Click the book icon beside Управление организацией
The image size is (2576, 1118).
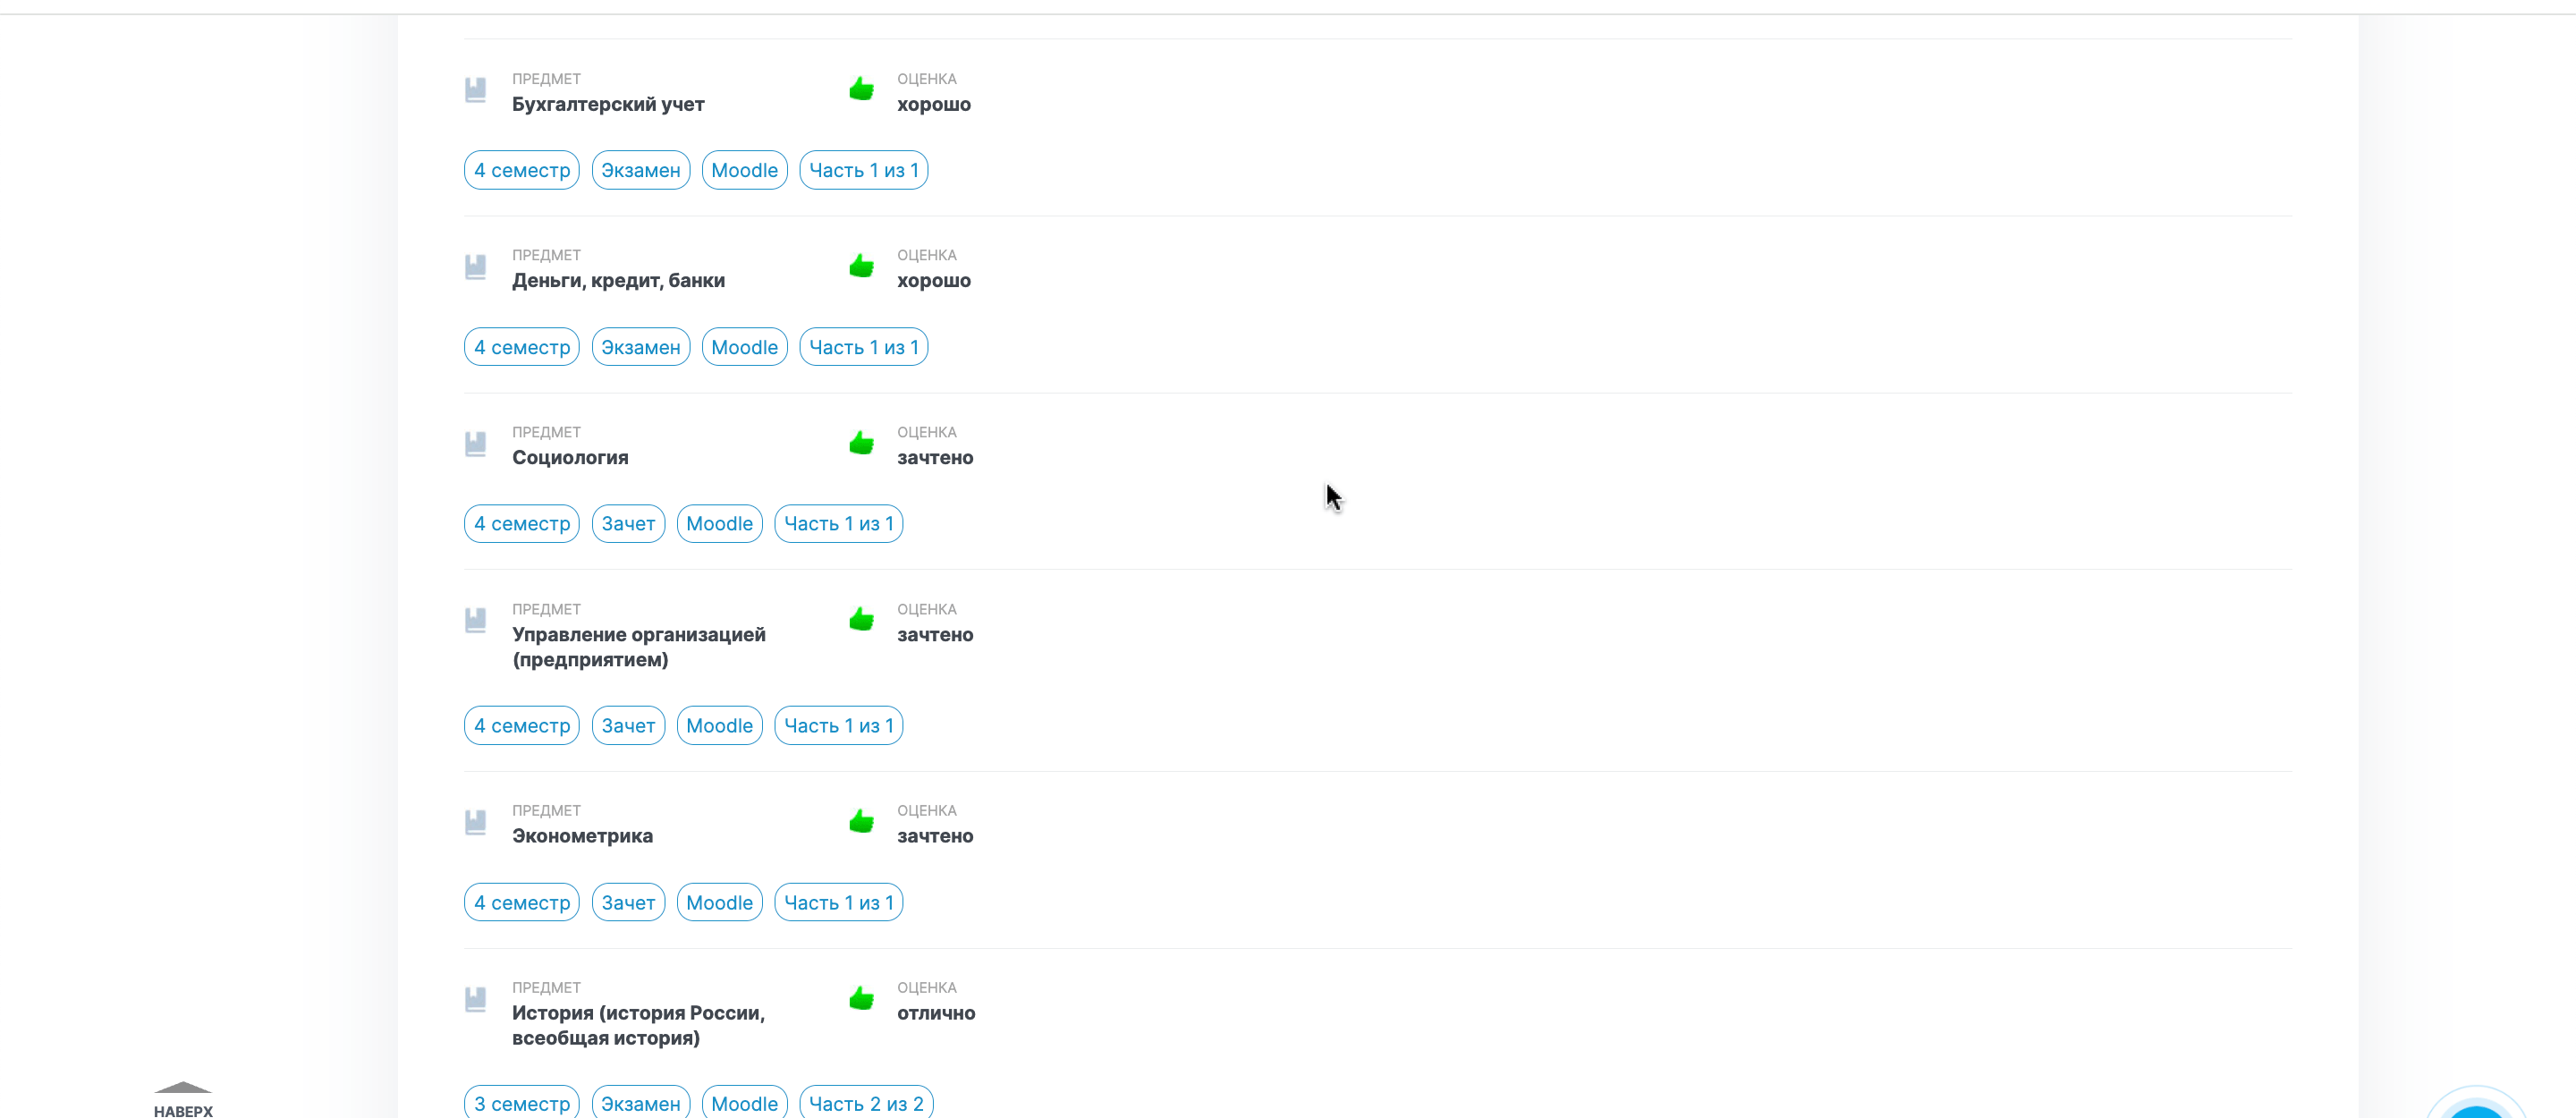(476, 621)
